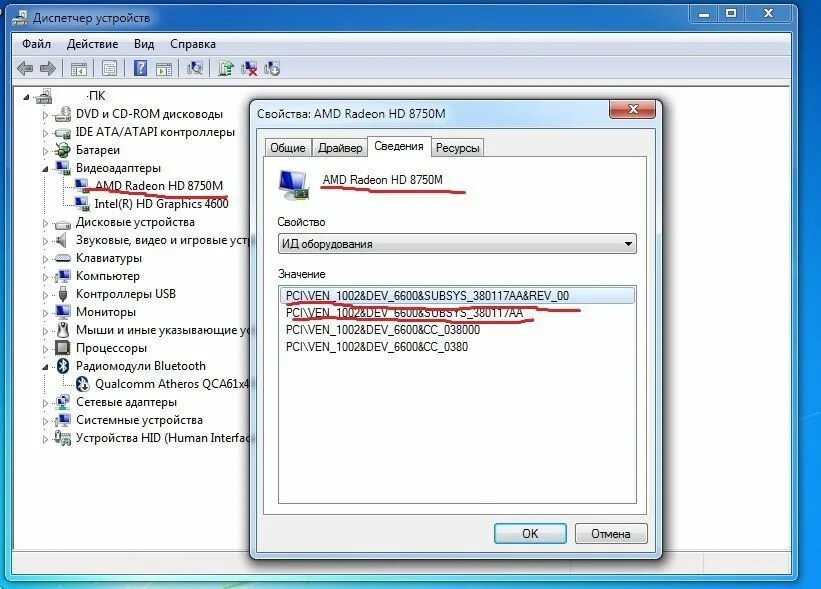Image resolution: width=821 pixels, height=589 pixels.
Task: Click the Qualcomm Atheros Bluetooth device icon
Action: pos(83,384)
